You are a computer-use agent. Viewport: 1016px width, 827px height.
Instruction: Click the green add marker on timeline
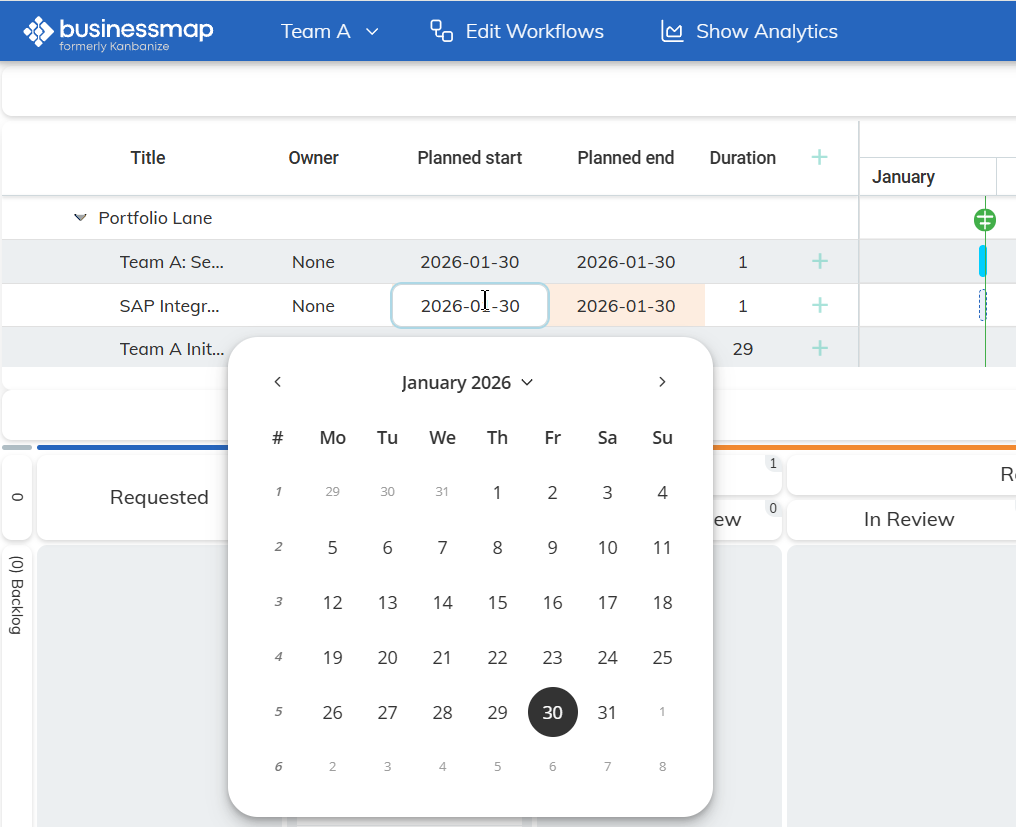pos(984,220)
